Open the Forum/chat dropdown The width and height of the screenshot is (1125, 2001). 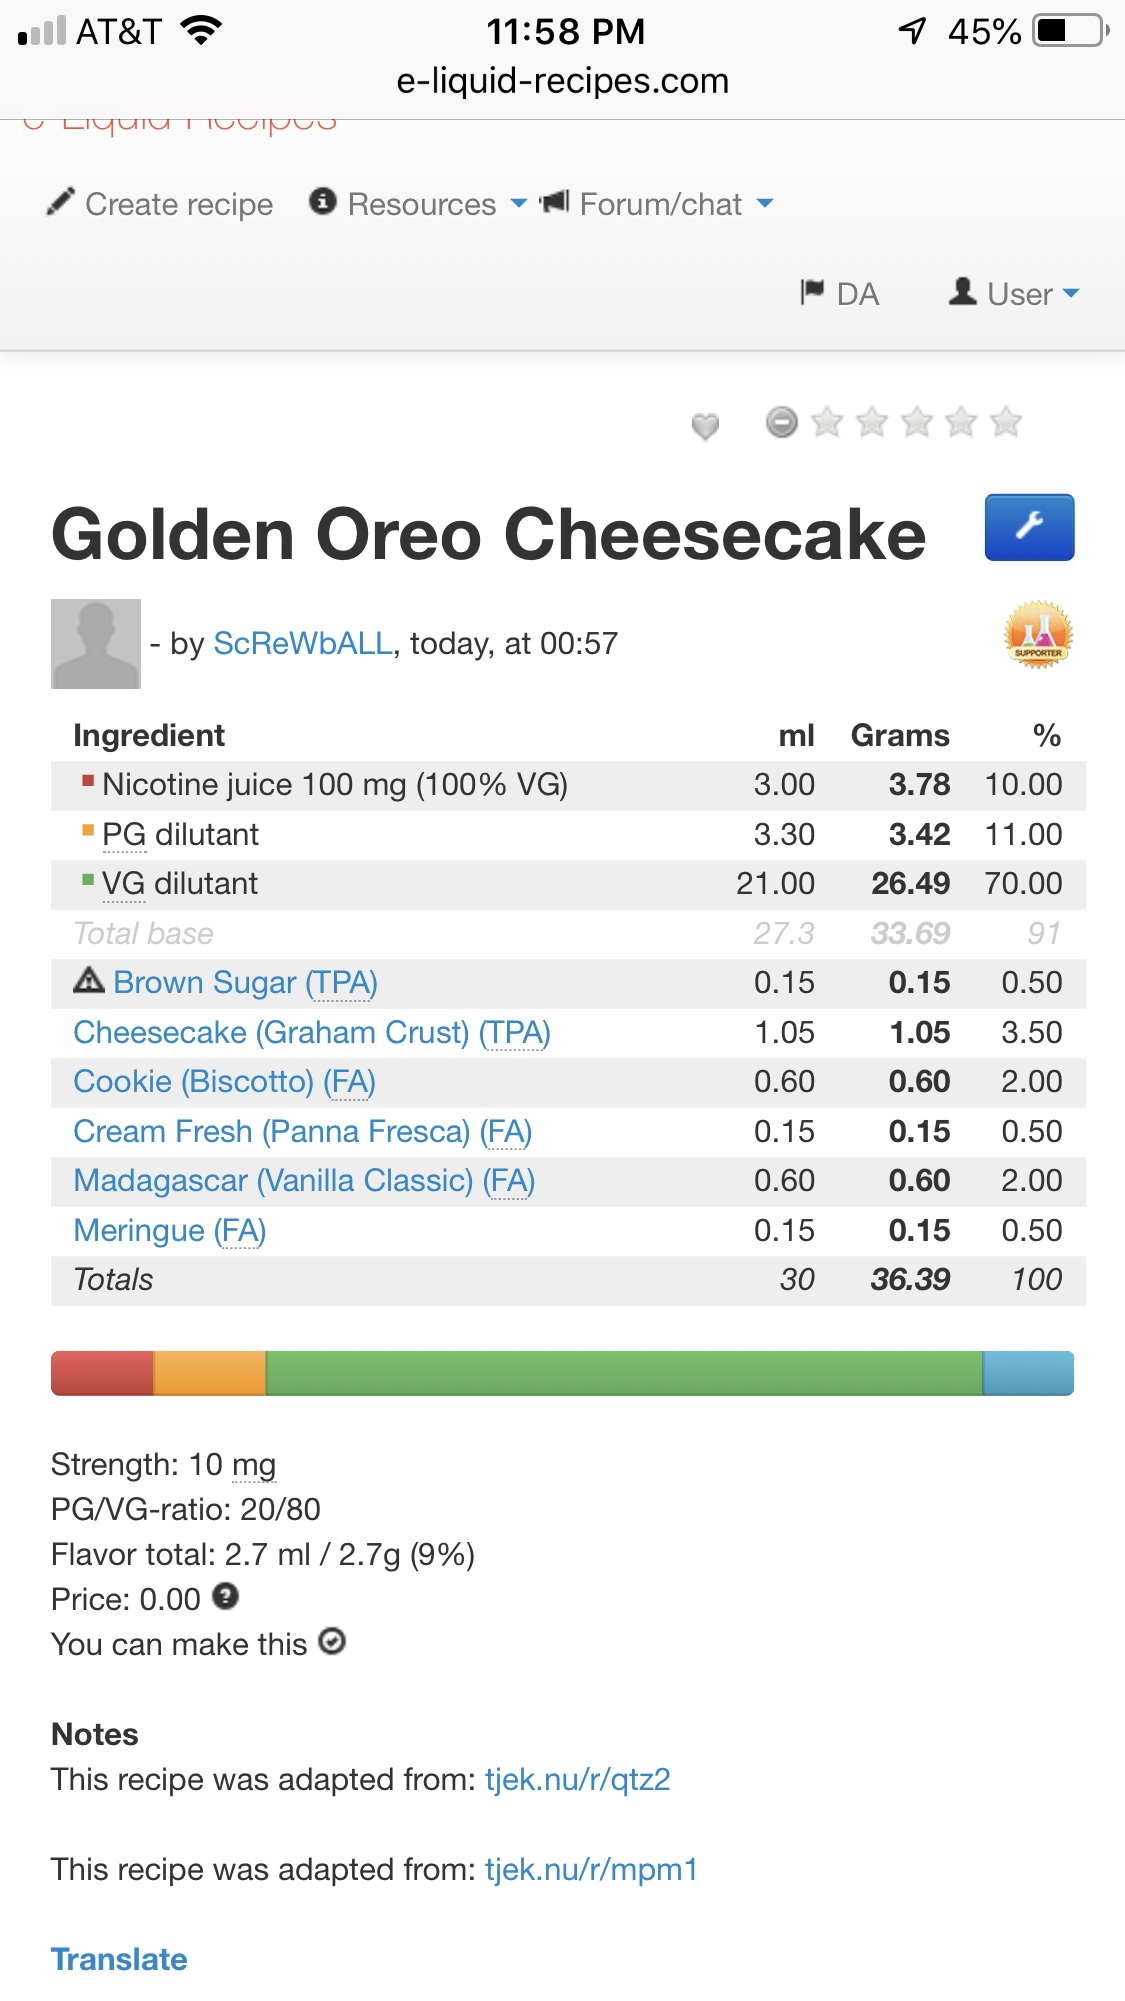click(x=660, y=204)
